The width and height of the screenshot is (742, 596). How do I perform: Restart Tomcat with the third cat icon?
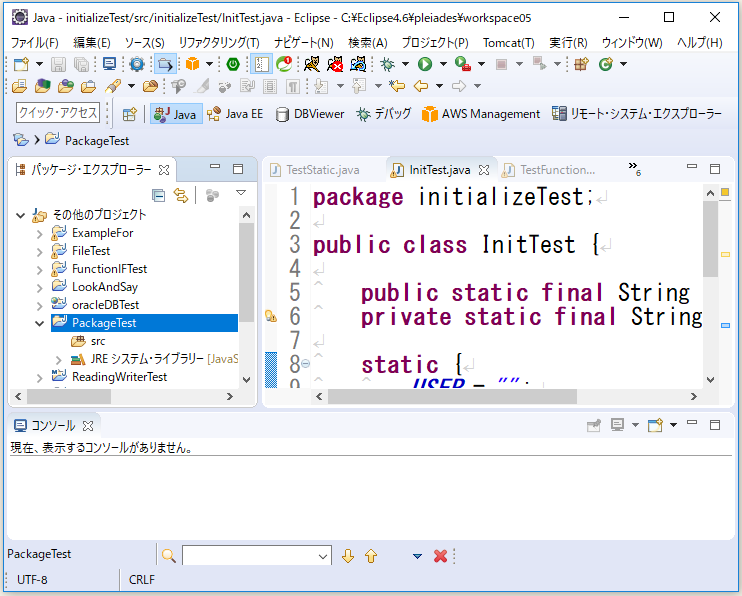point(358,64)
